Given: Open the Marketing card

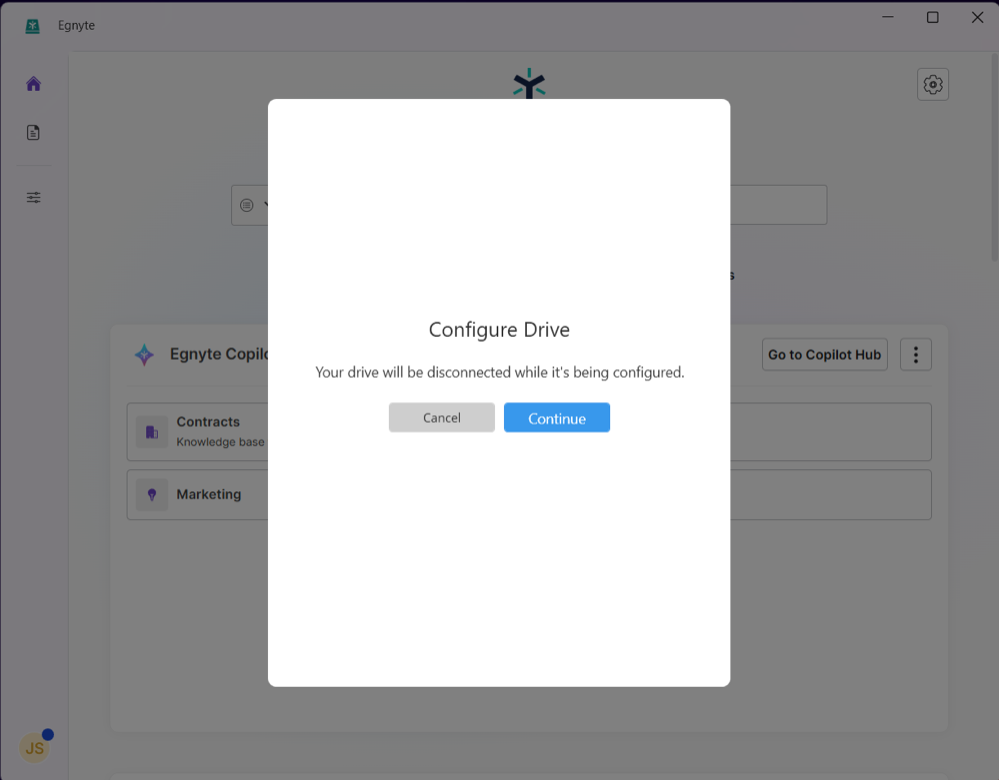Looking at the screenshot, I should 529,495.
